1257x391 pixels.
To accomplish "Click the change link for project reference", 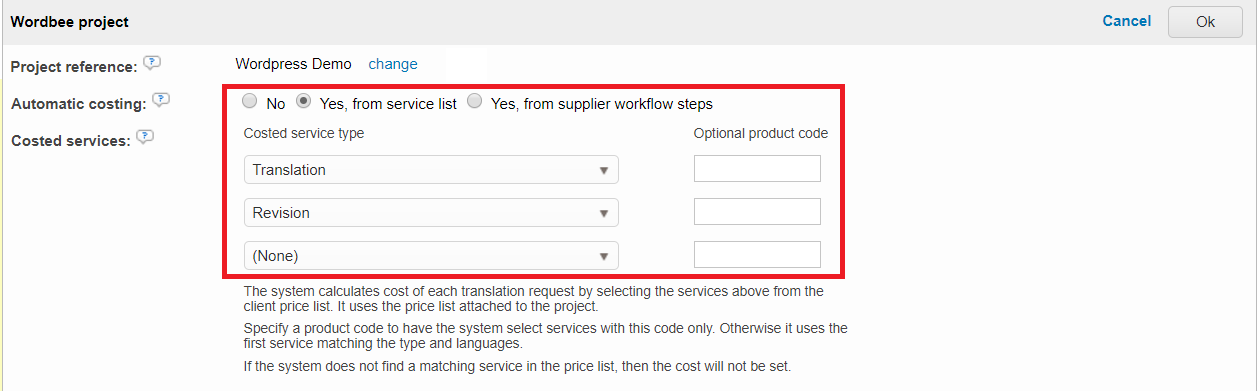I will pyautogui.click(x=393, y=64).
